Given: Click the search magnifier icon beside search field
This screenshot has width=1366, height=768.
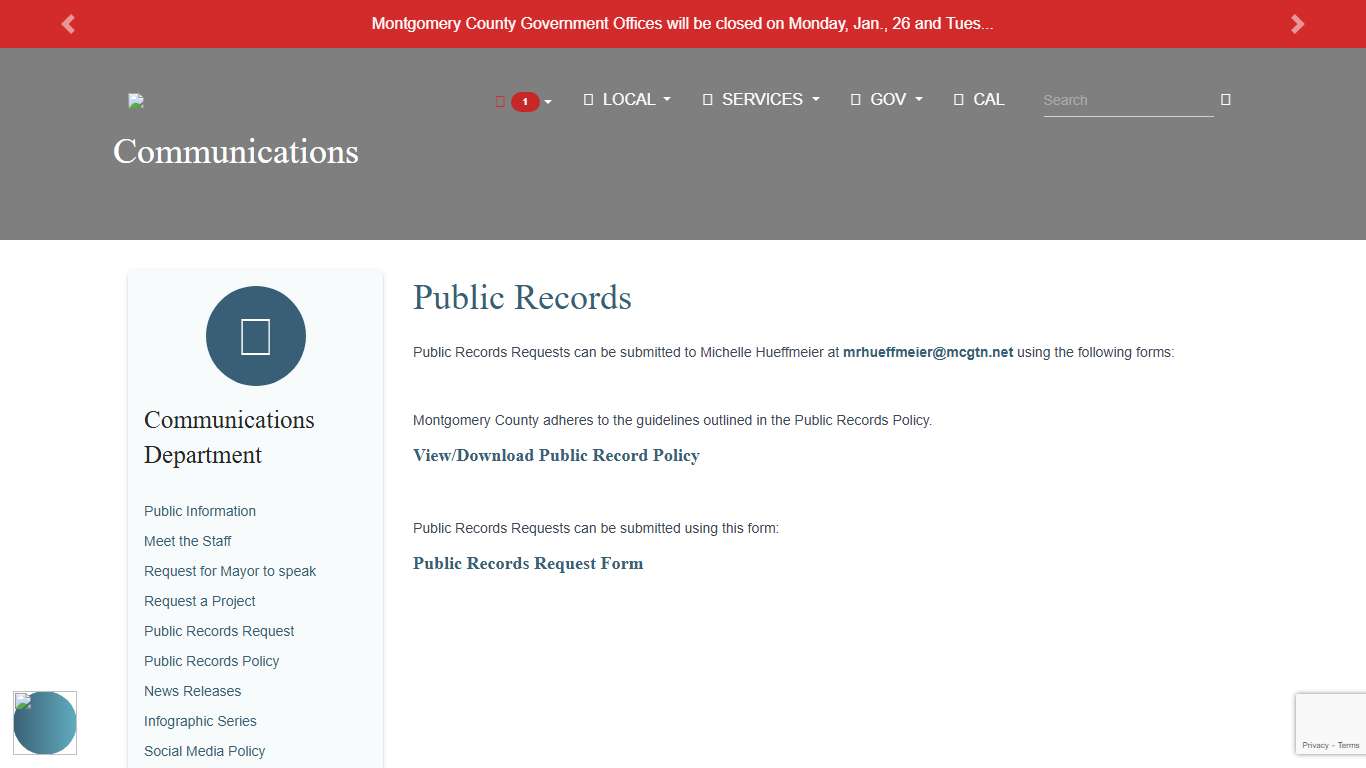Looking at the screenshot, I should [x=1225, y=100].
